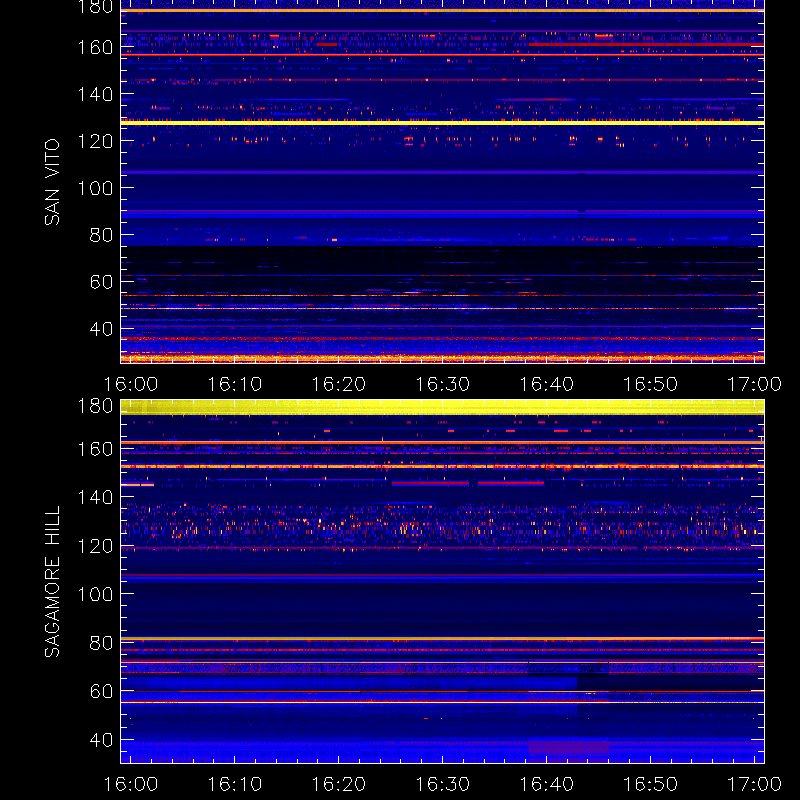
Task: Click the wide yellow band atop Sagamore Hill spectrogram
Action: (x=442, y=407)
